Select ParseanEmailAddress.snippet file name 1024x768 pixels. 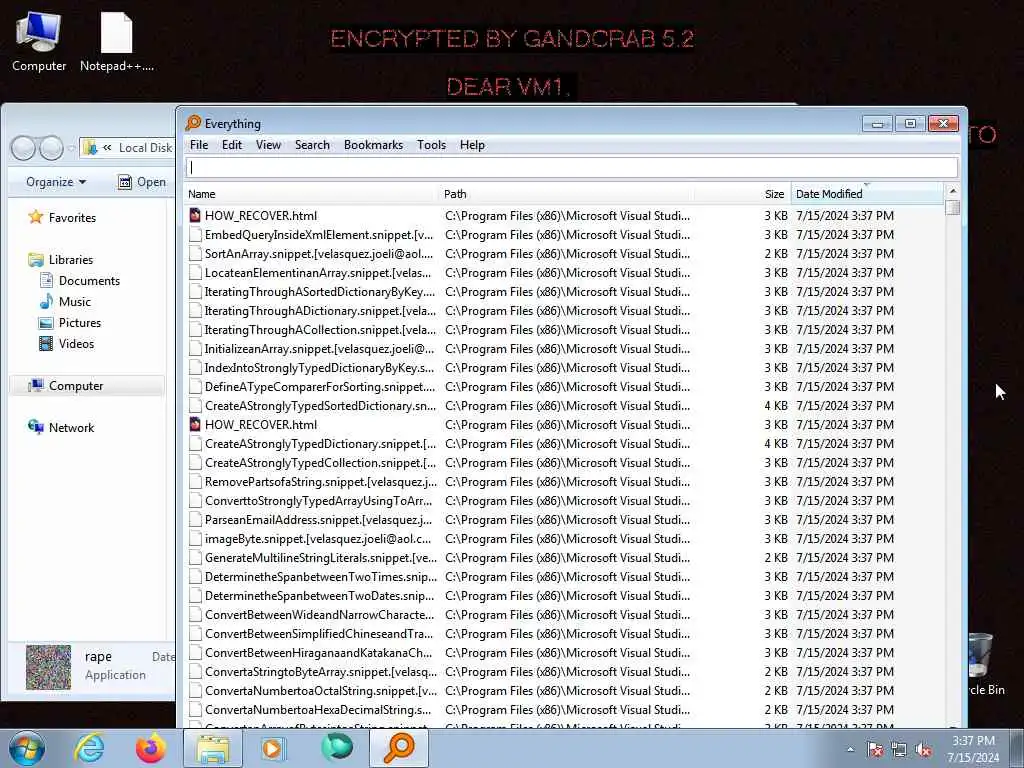coord(319,519)
